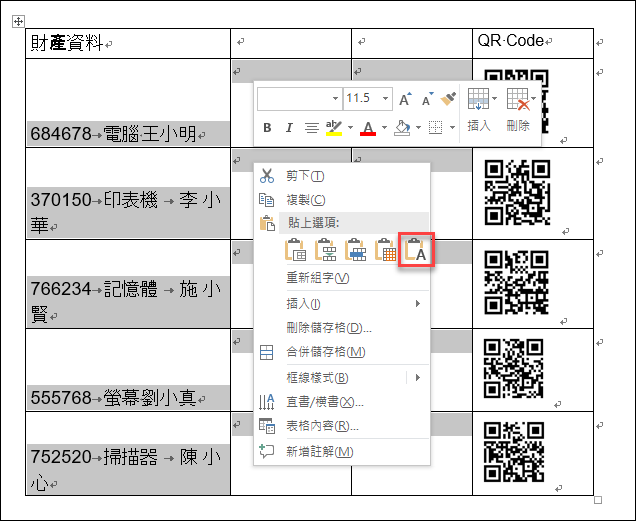Choose the orange-grid paste option icon

(x=386, y=250)
